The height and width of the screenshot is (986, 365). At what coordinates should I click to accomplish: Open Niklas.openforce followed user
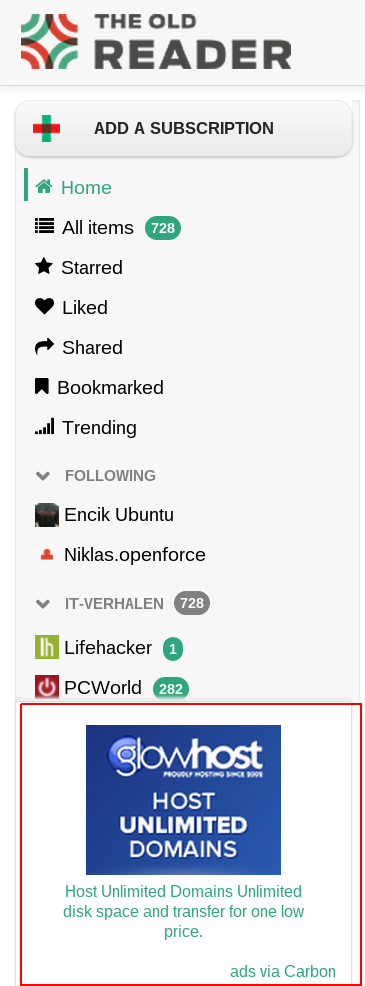point(120,555)
